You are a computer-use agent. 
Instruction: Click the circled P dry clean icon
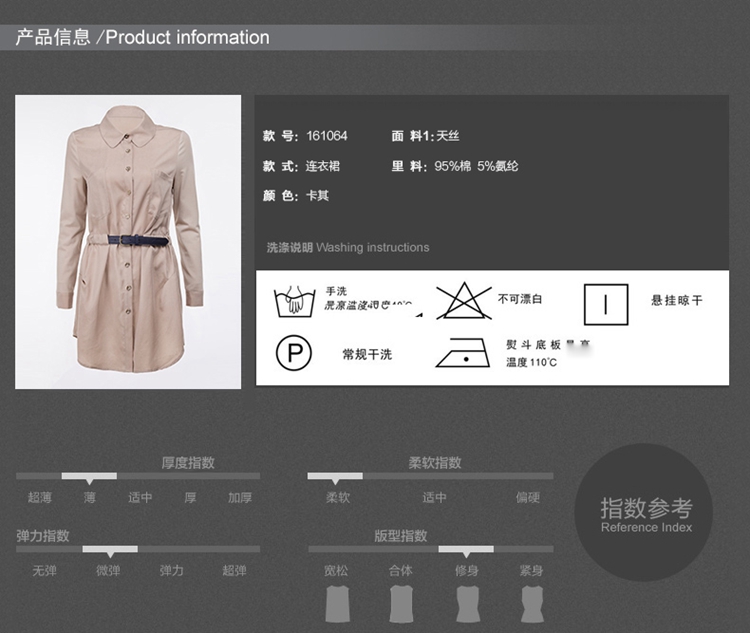[294, 353]
